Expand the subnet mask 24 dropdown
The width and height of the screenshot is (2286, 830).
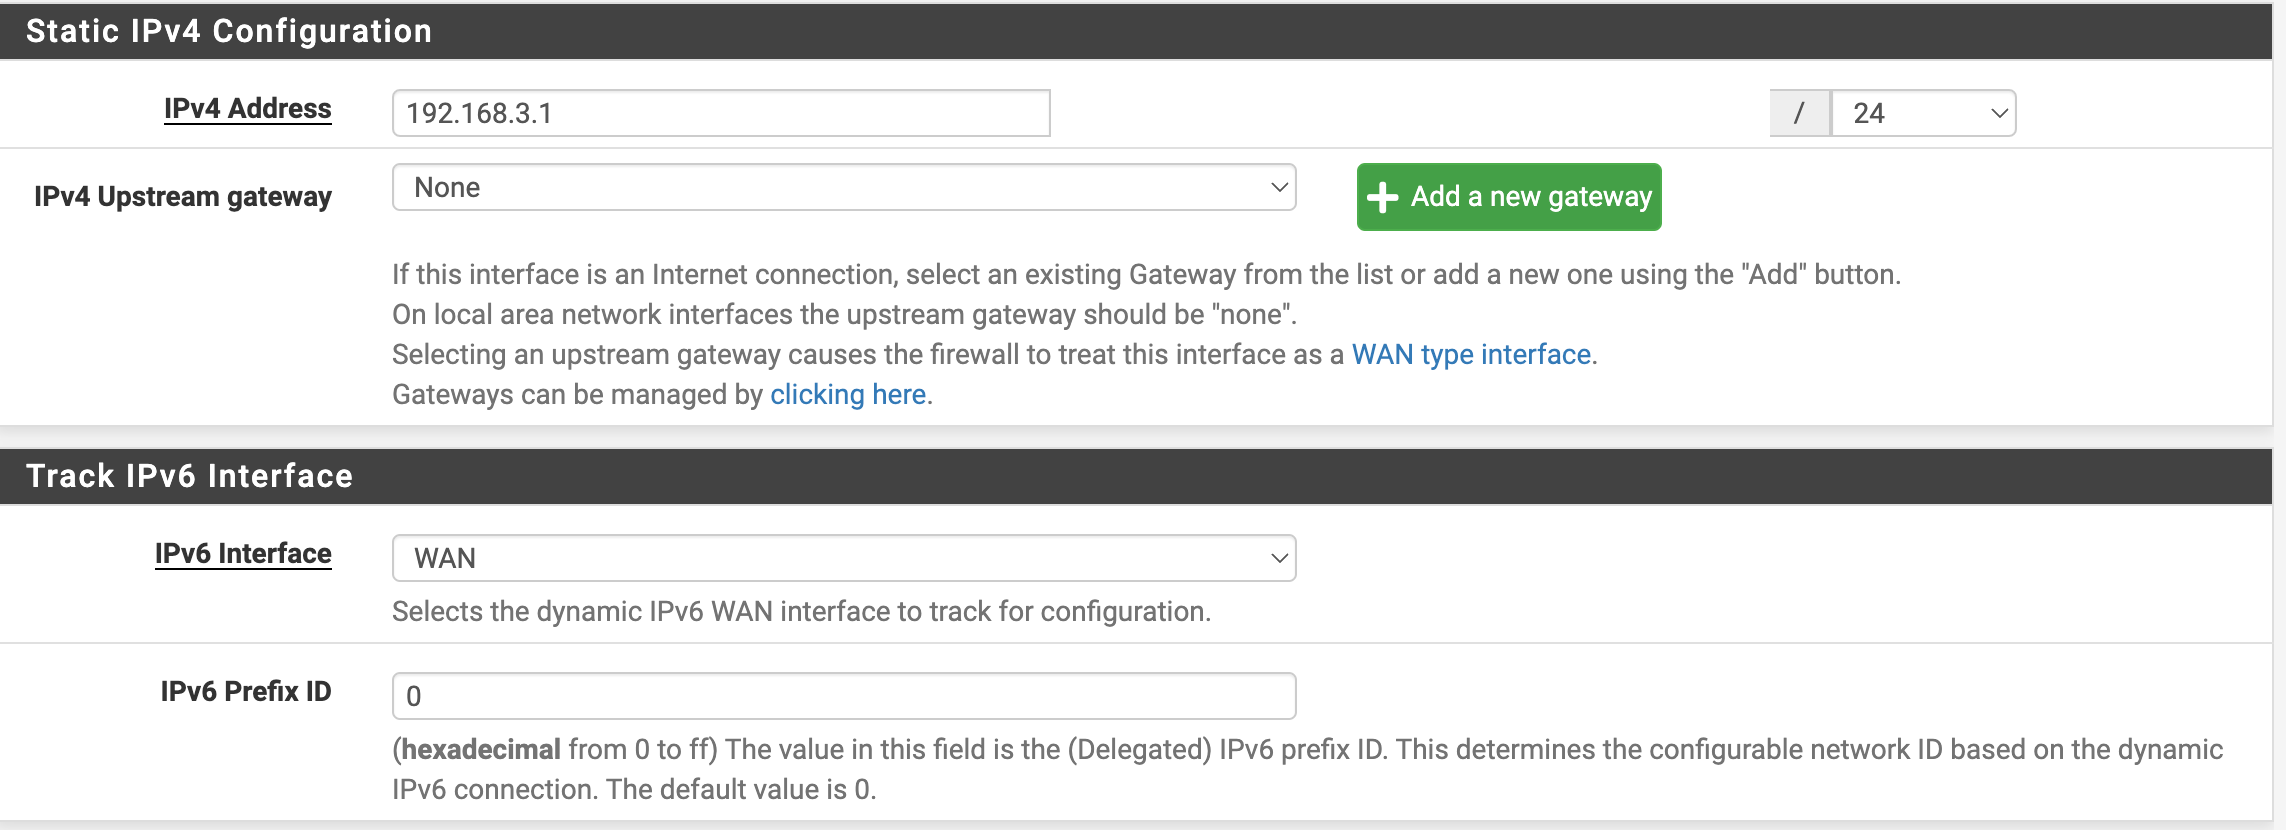[x=1923, y=113]
